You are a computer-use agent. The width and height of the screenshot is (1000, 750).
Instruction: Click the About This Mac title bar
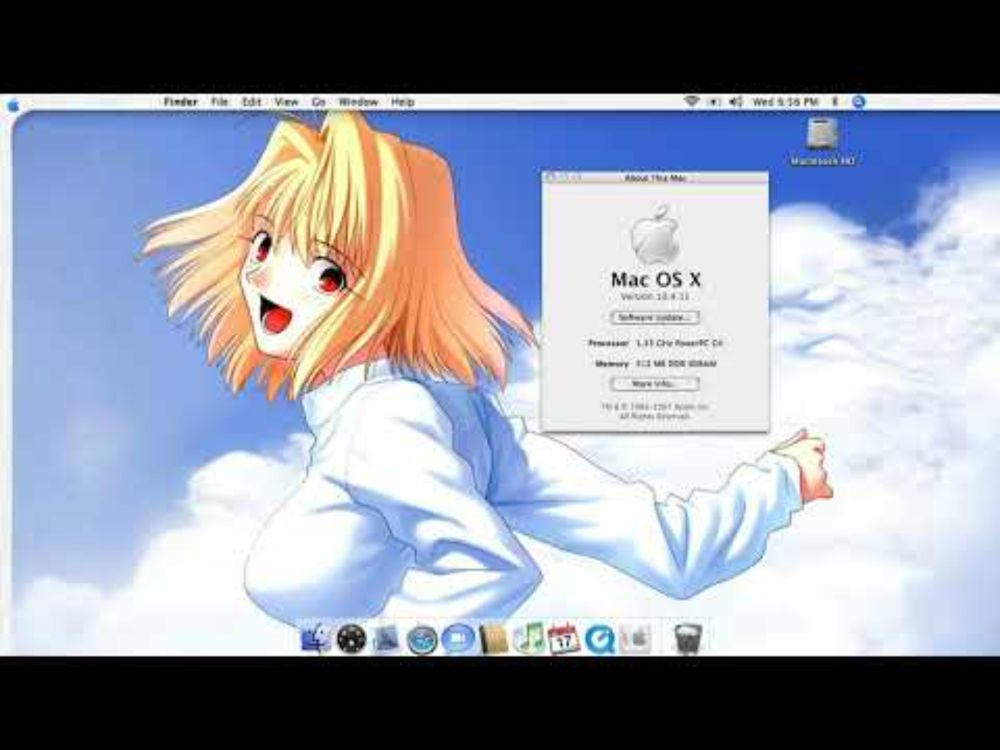pos(655,178)
